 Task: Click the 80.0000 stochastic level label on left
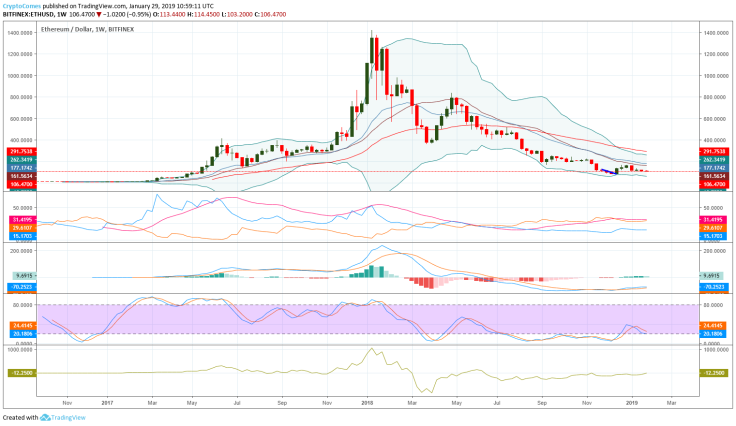[23, 305]
